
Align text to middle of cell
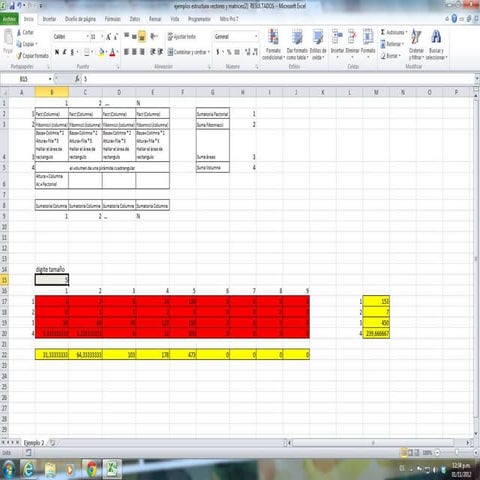click(134, 36)
